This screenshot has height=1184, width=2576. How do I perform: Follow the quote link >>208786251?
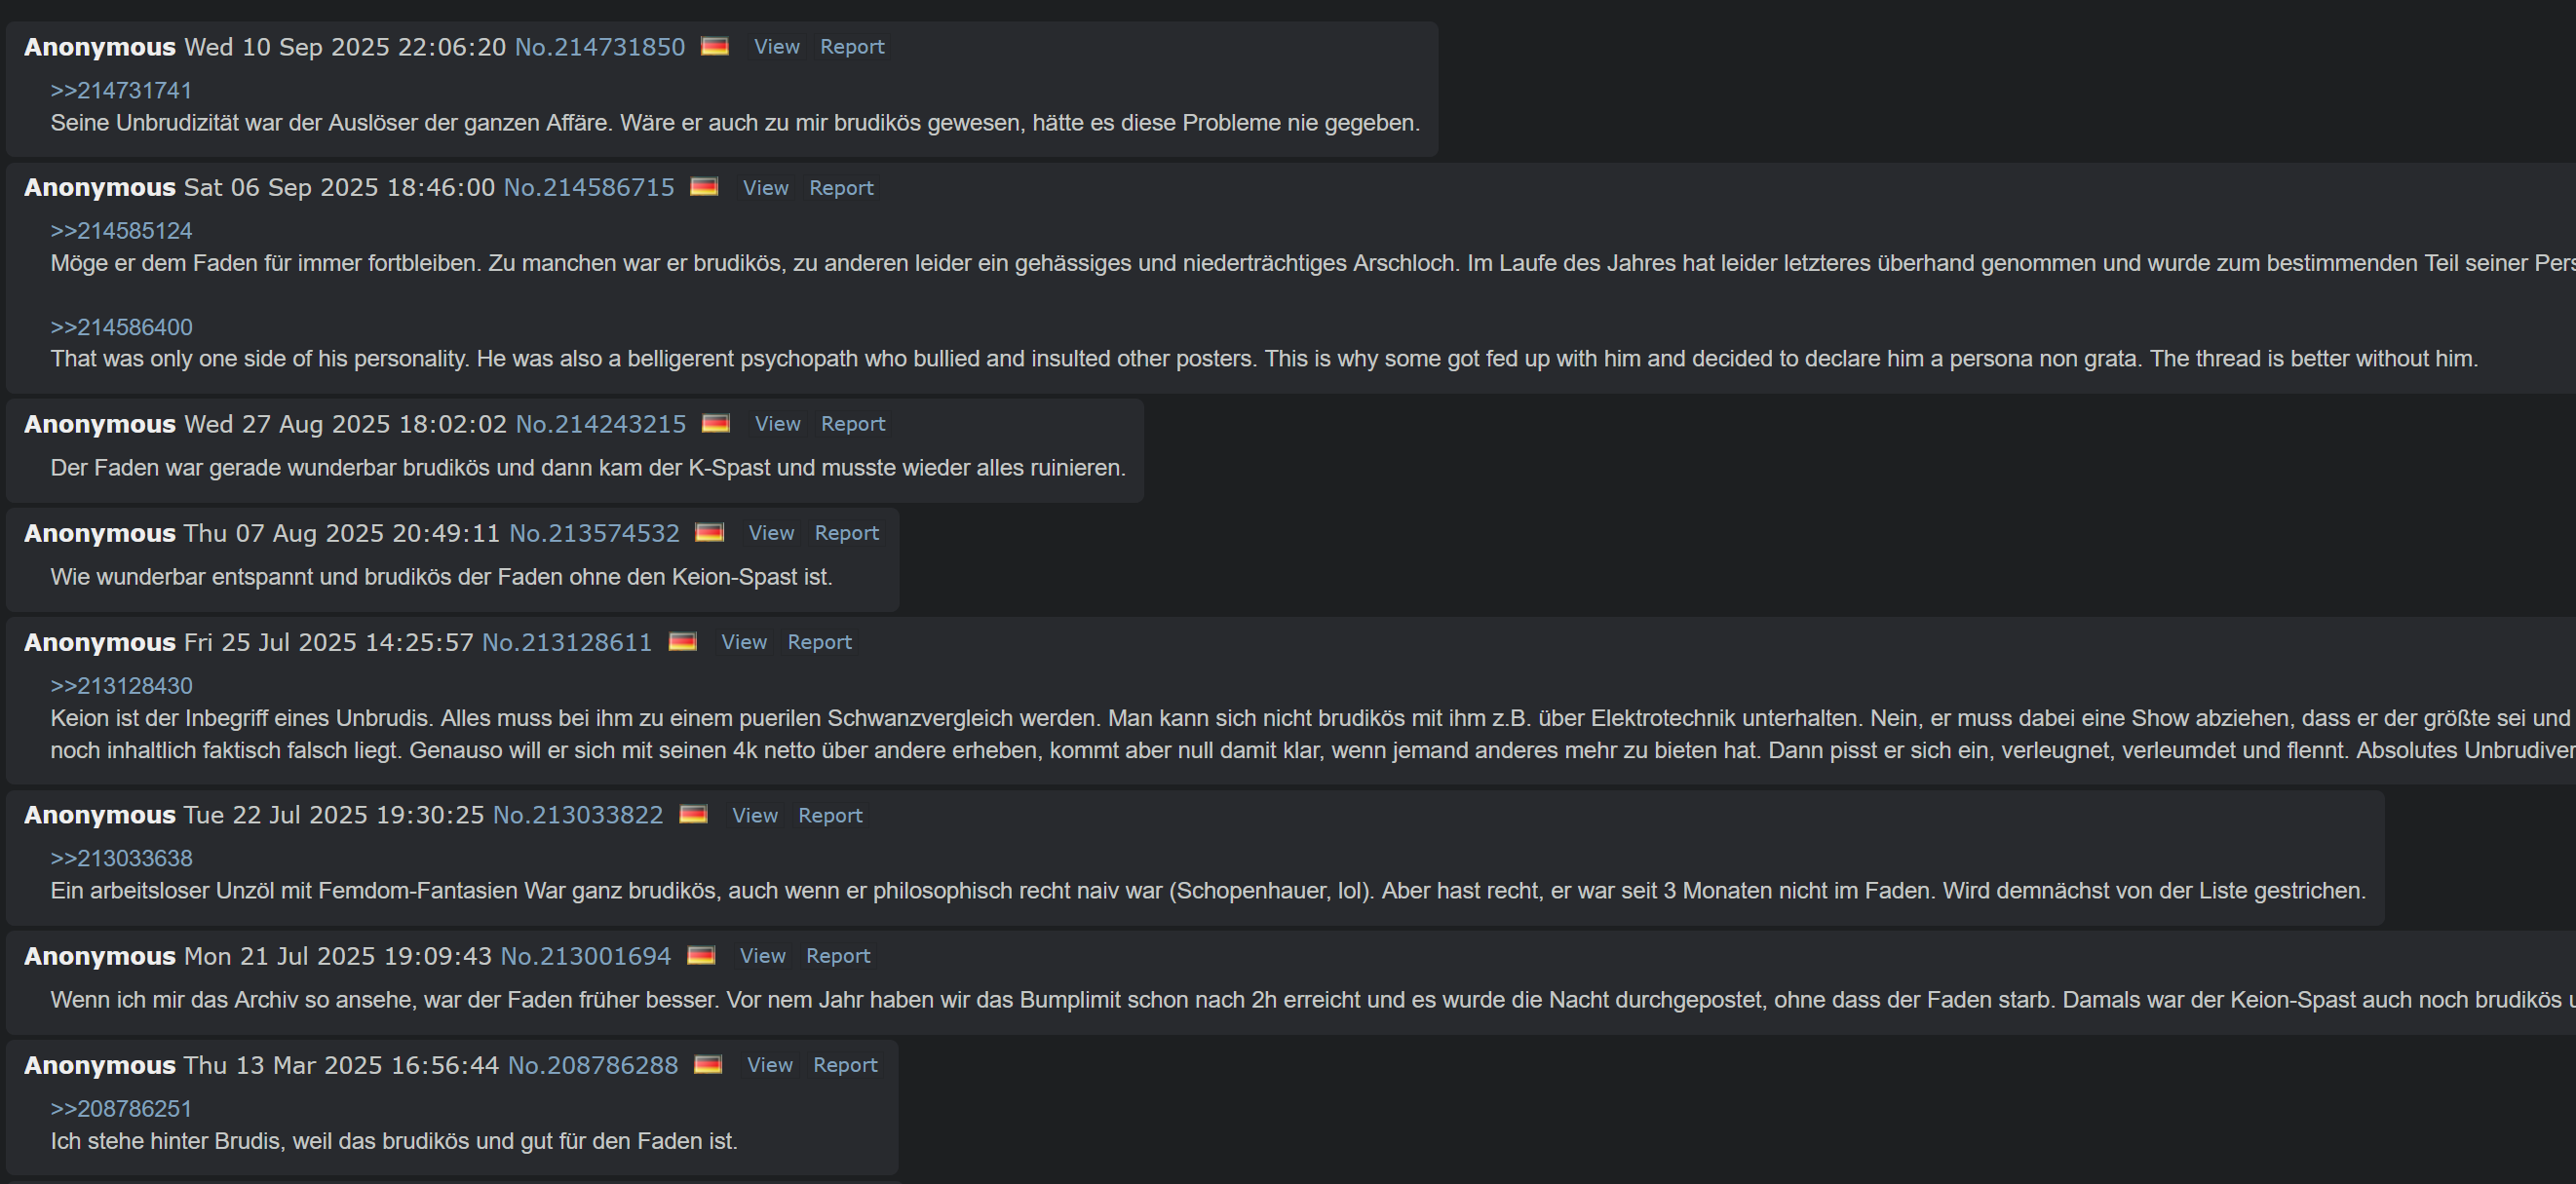(121, 1109)
